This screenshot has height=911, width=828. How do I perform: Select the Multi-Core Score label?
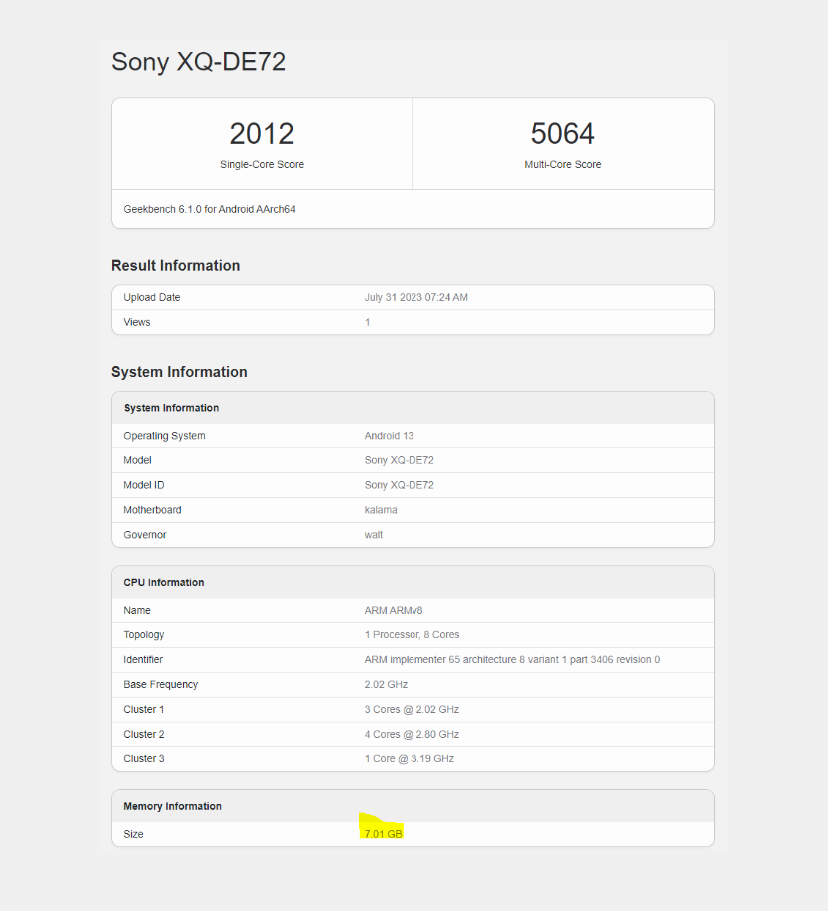click(562, 164)
